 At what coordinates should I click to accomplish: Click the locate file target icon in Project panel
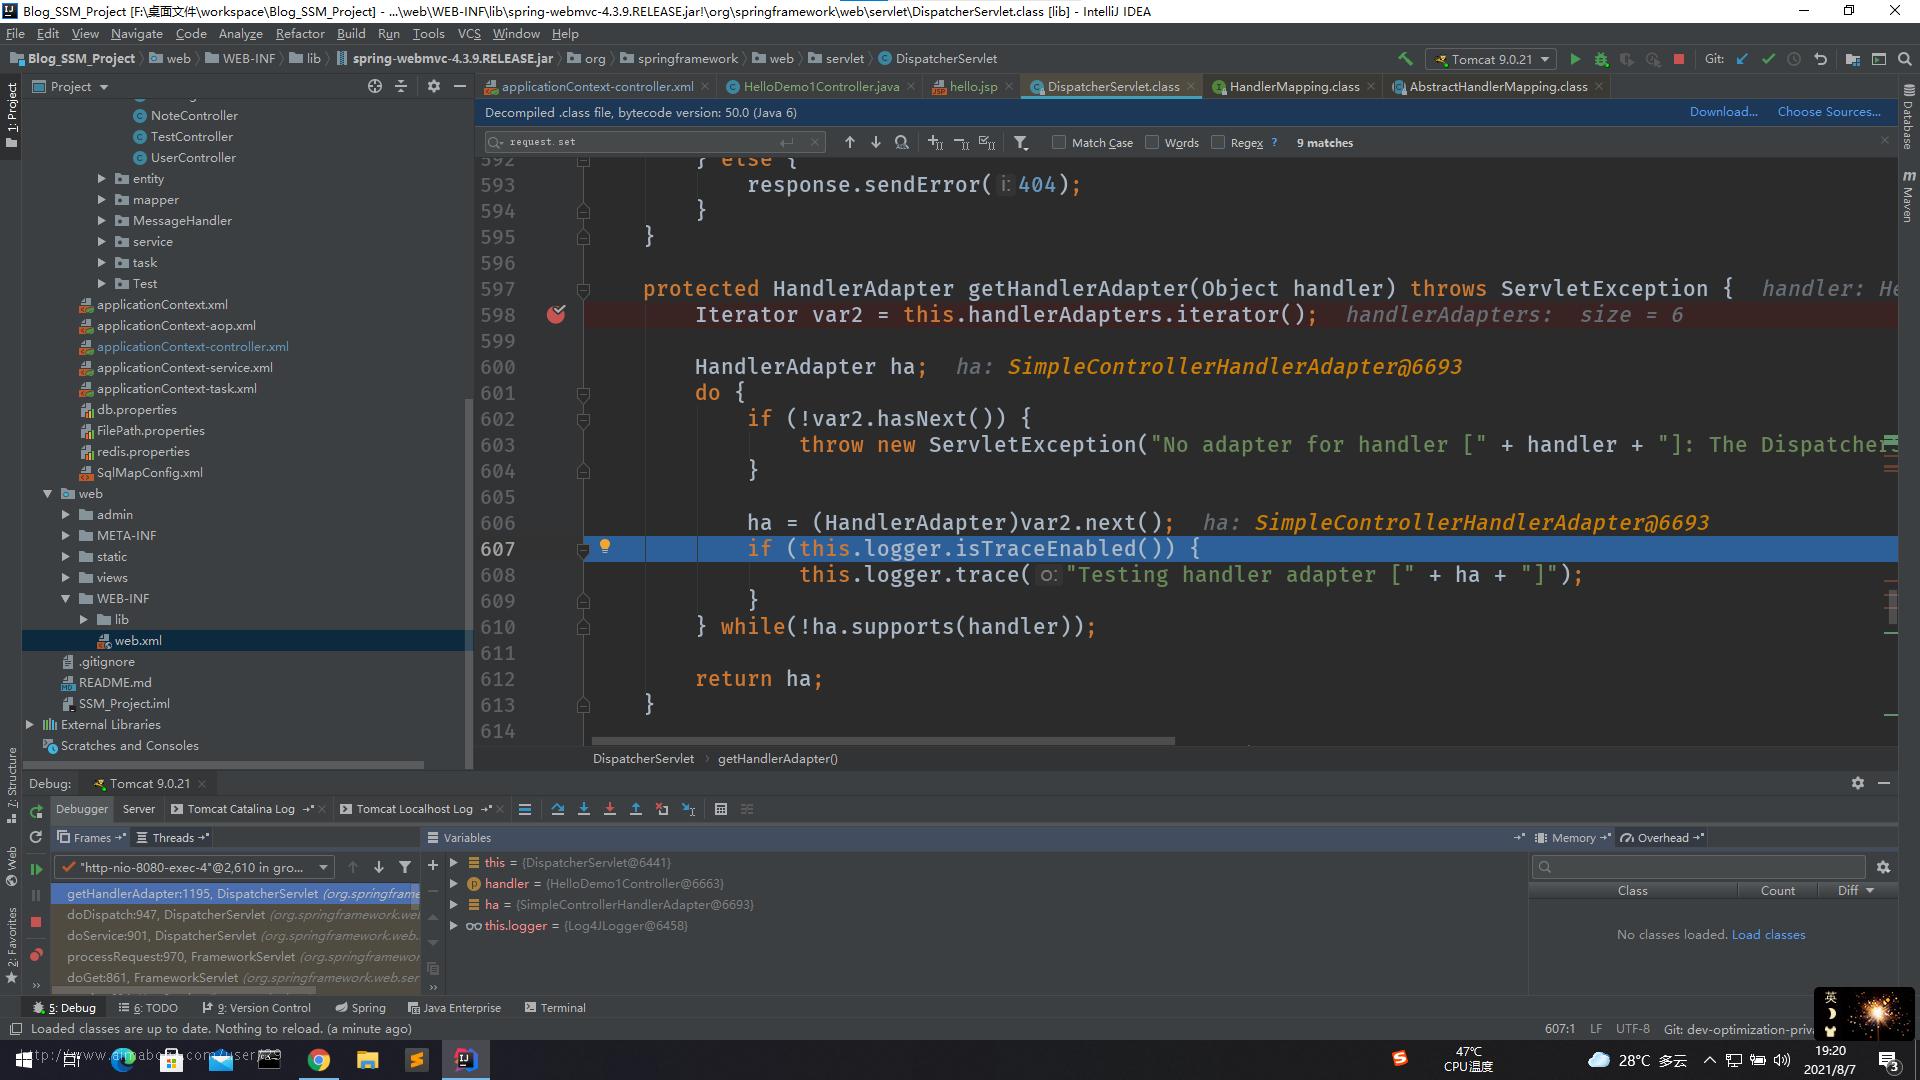(x=375, y=86)
